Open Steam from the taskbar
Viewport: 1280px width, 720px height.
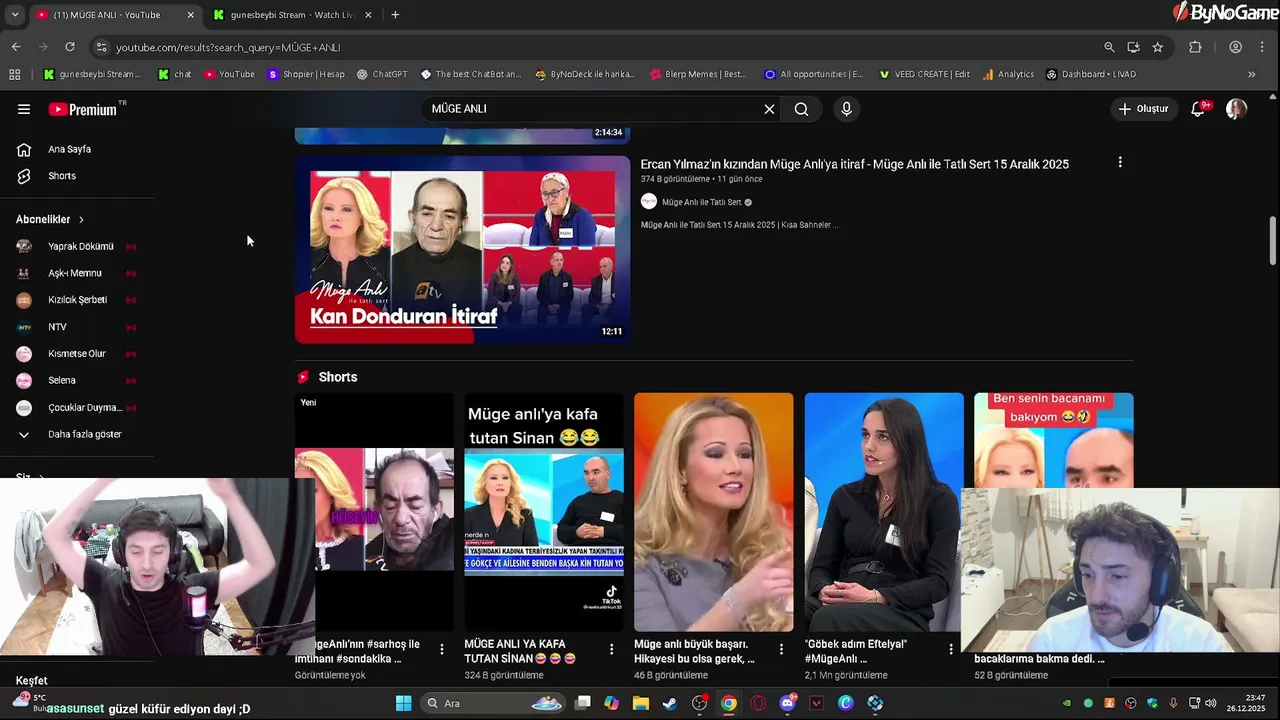click(x=670, y=703)
